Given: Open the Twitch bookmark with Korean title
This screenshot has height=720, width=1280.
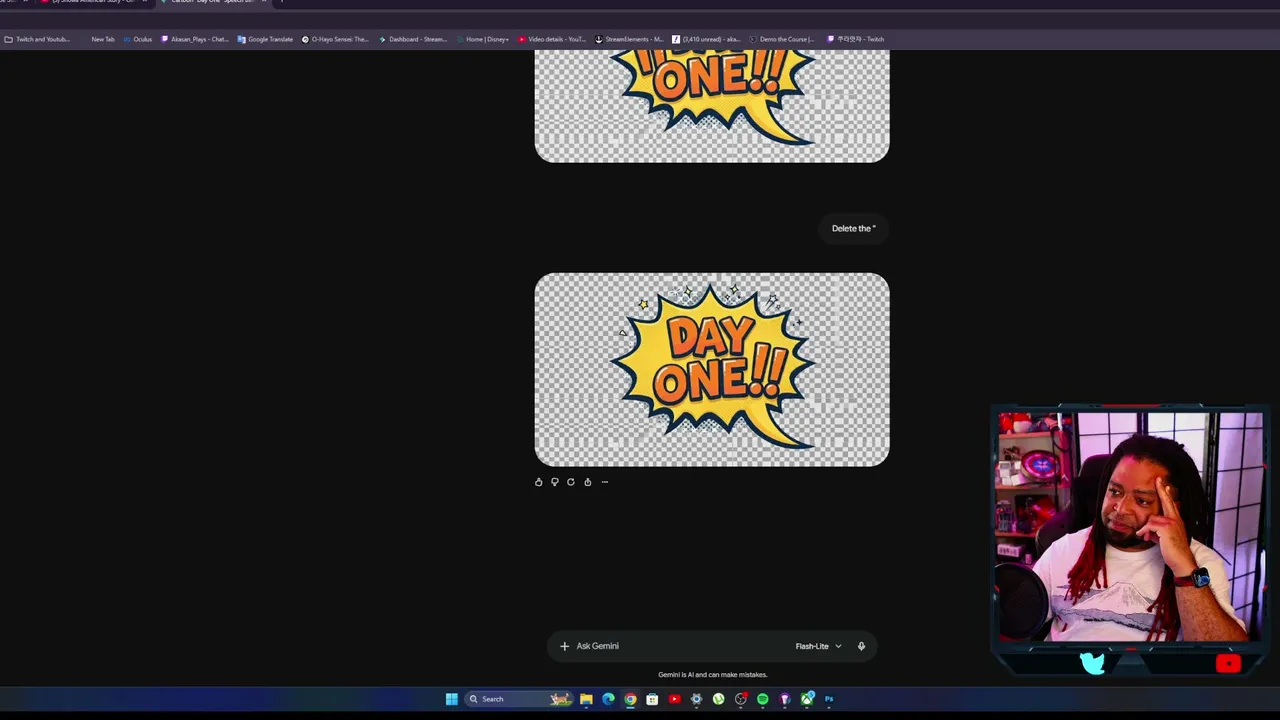Looking at the screenshot, I should click(x=856, y=39).
